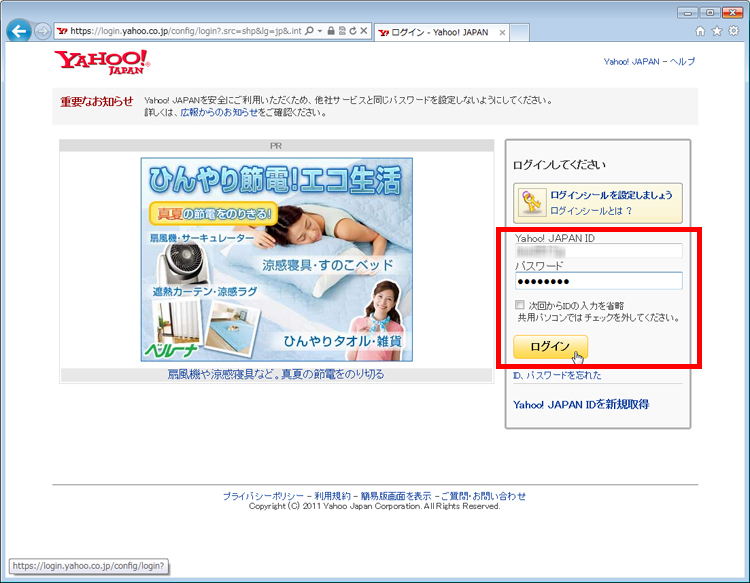The height and width of the screenshot is (583, 750).
Task: Open the 利用規約 footer link
Action: [332, 496]
